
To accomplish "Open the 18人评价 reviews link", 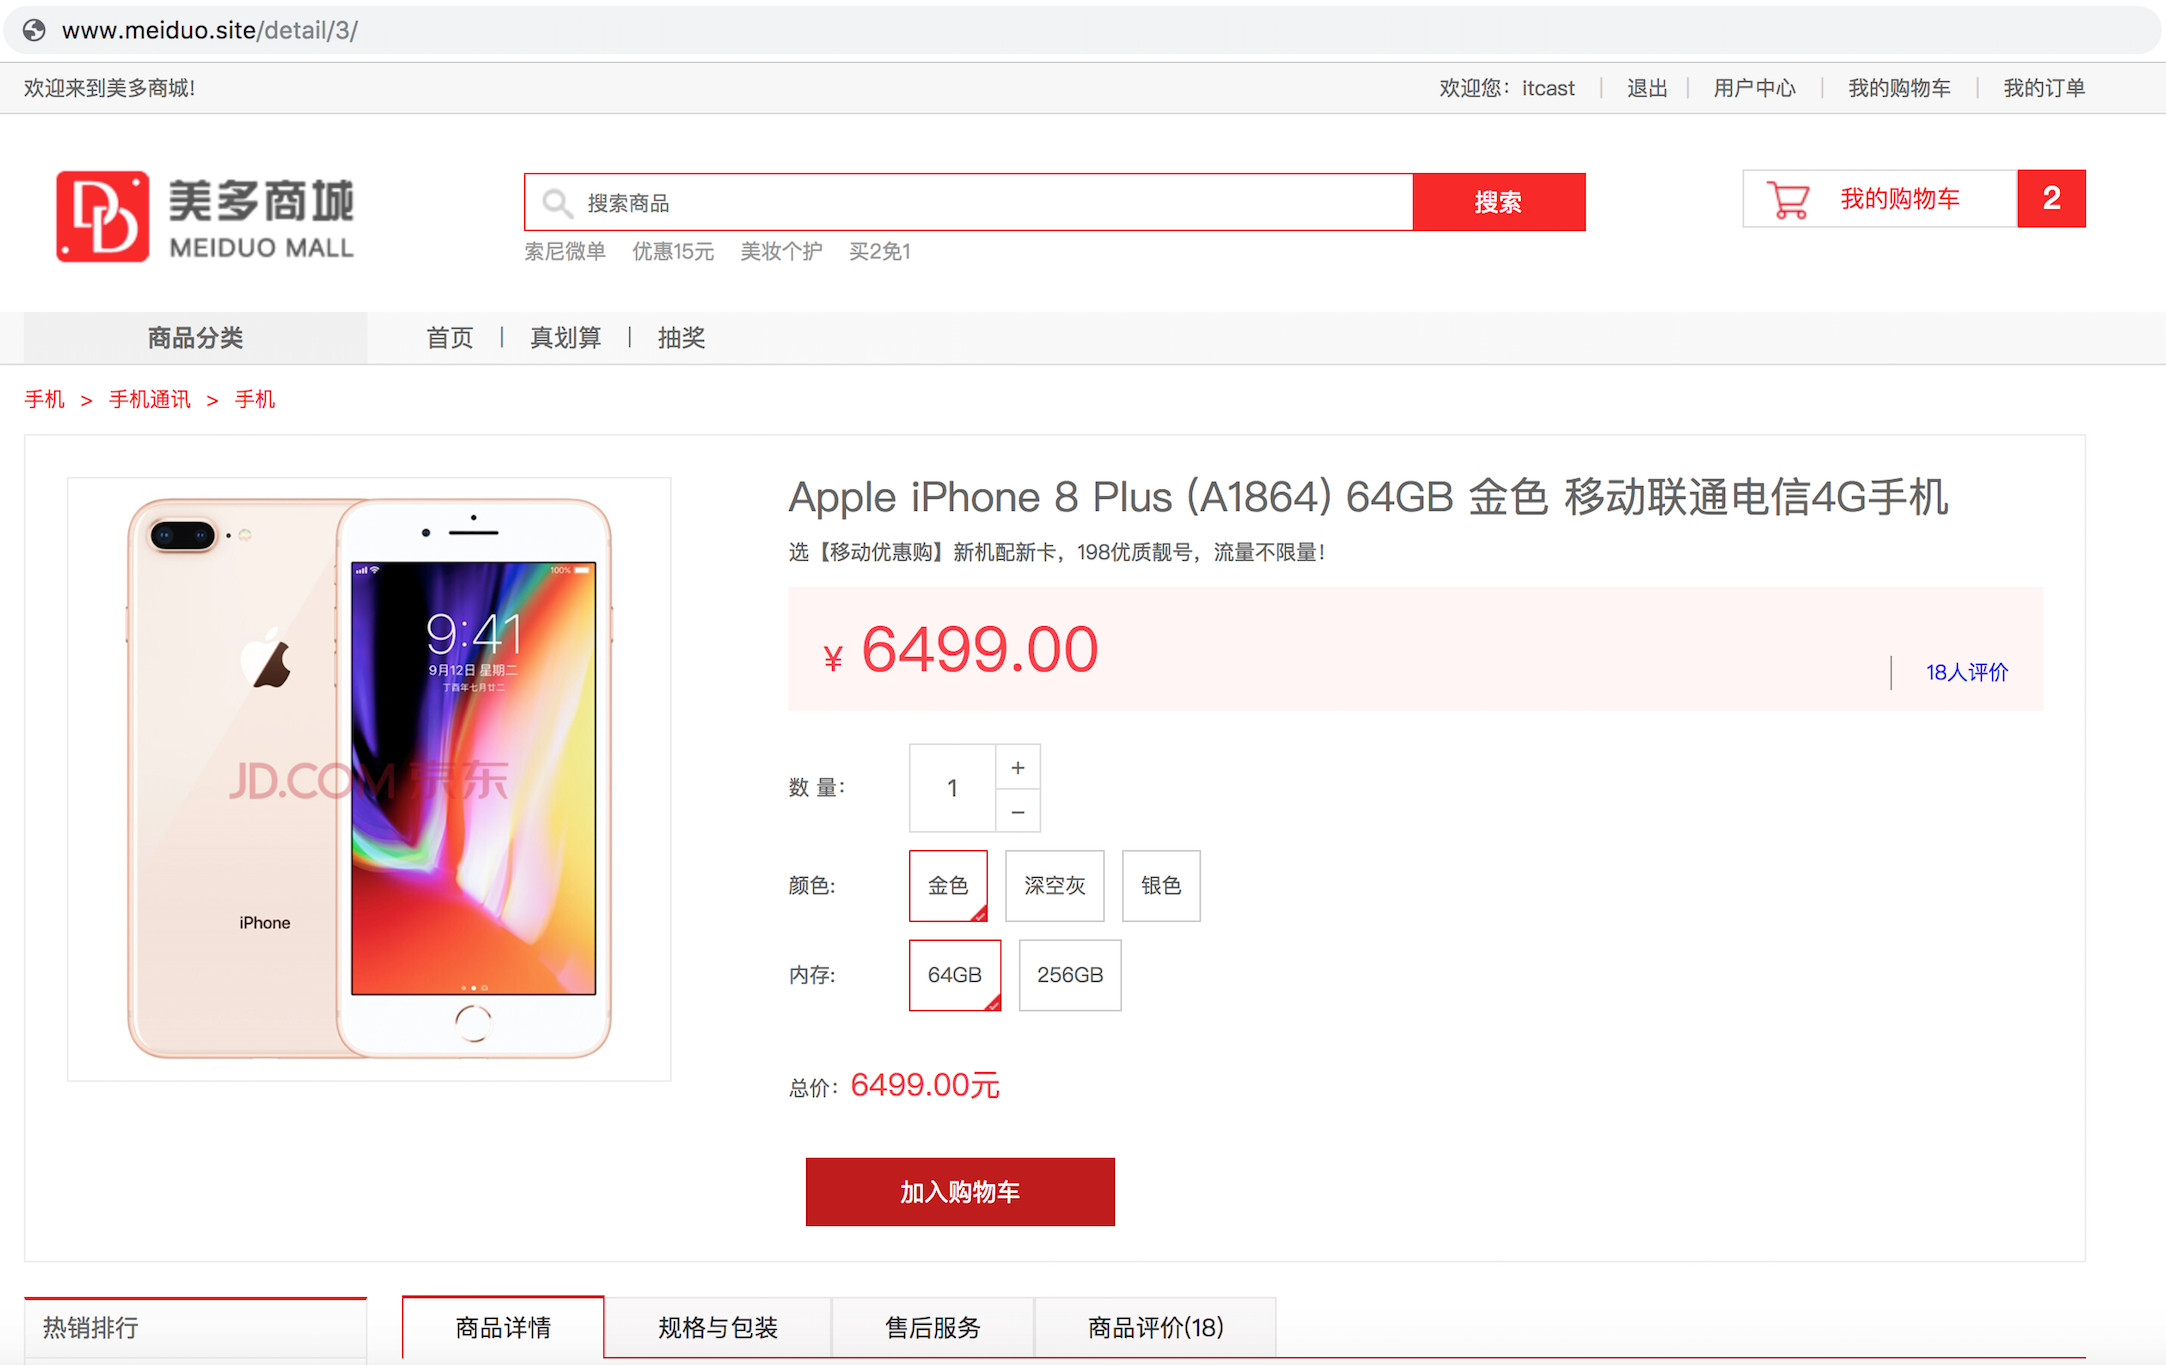I will [1967, 672].
